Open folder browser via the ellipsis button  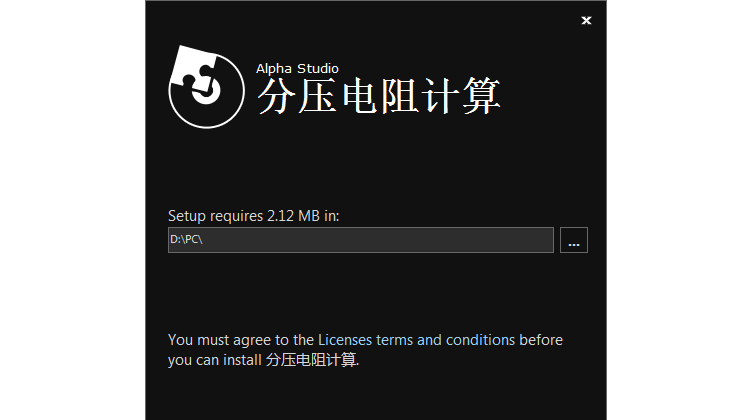(574, 240)
